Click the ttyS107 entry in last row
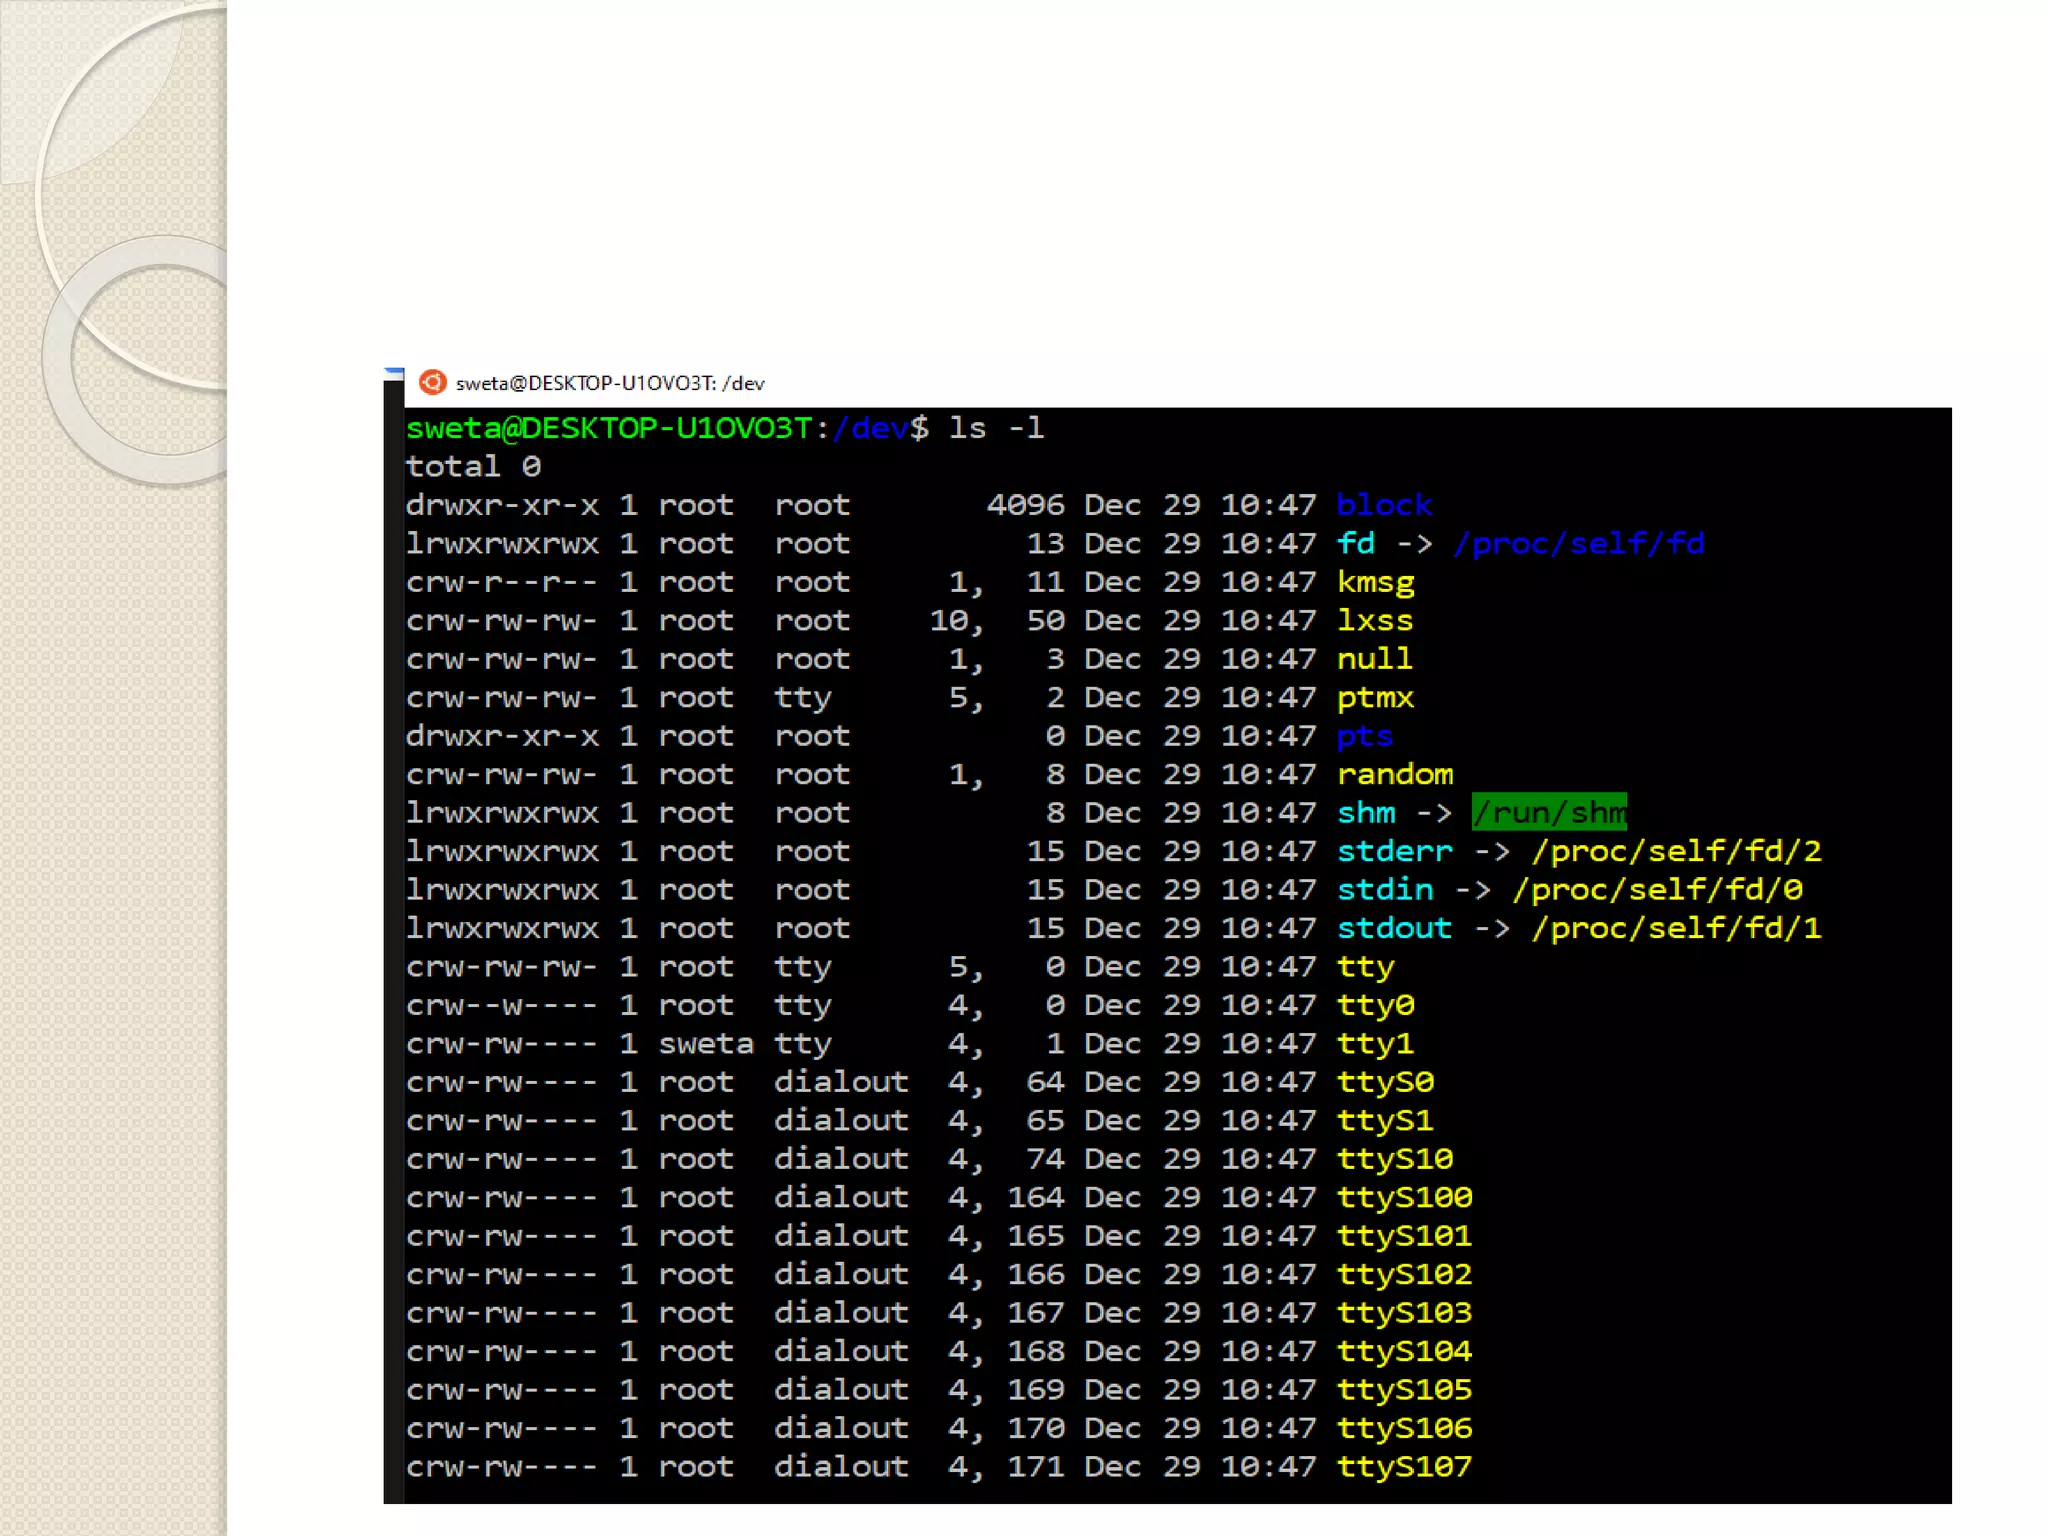The image size is (2048, 1536). pyautogui.click(x=1404, y=1467)
